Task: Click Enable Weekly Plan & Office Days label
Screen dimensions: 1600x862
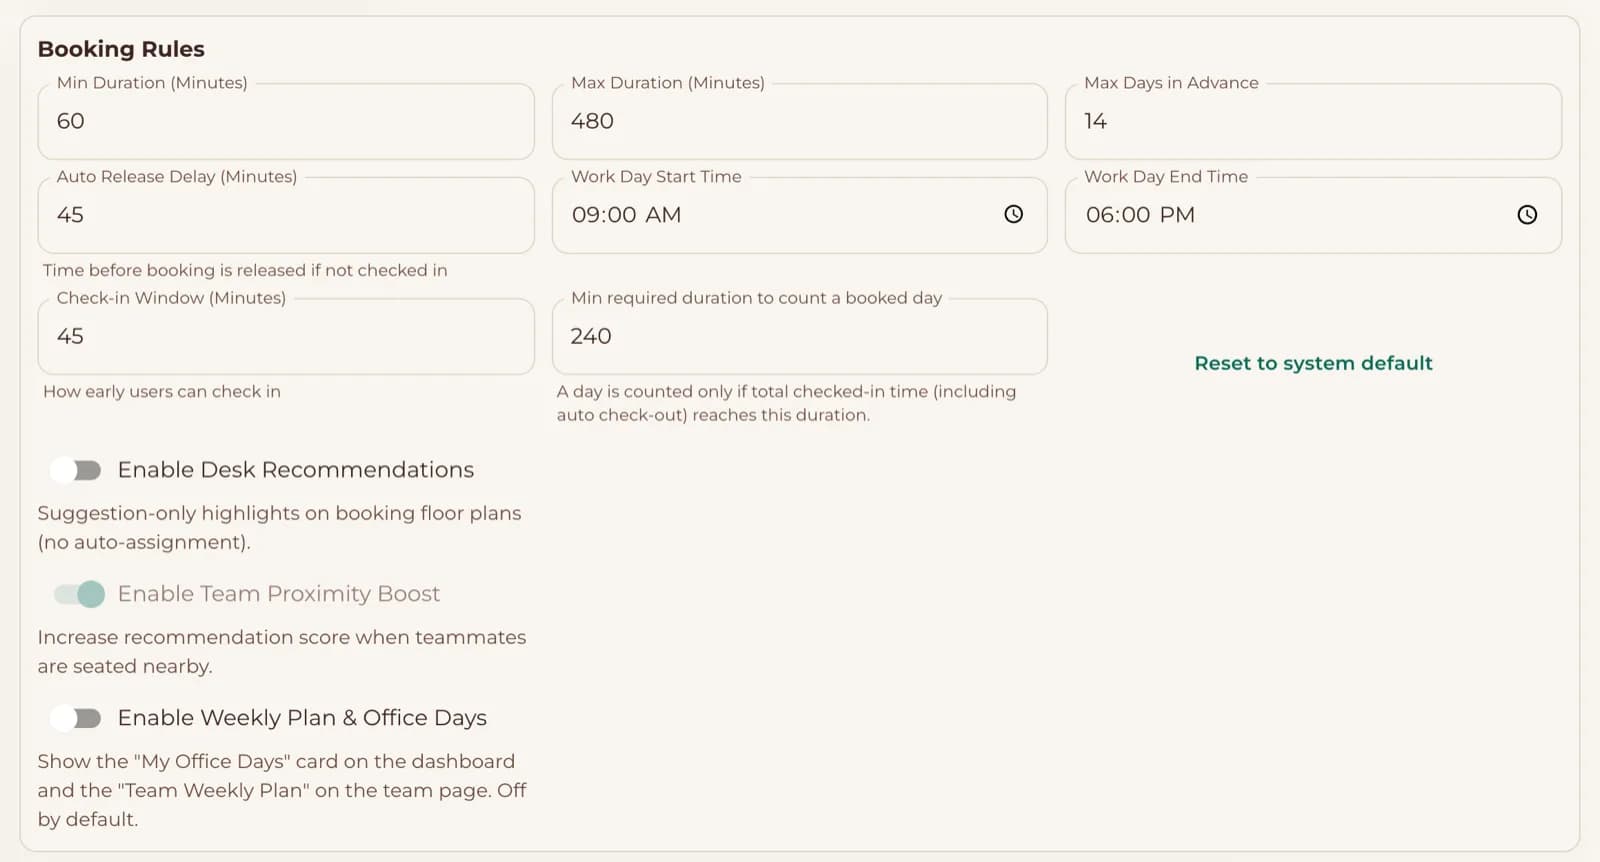Action: 302,718
